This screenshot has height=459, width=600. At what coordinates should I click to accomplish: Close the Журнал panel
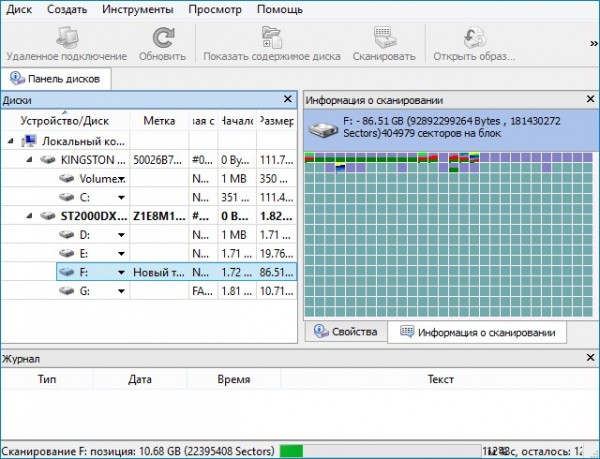tap(590, 358)
